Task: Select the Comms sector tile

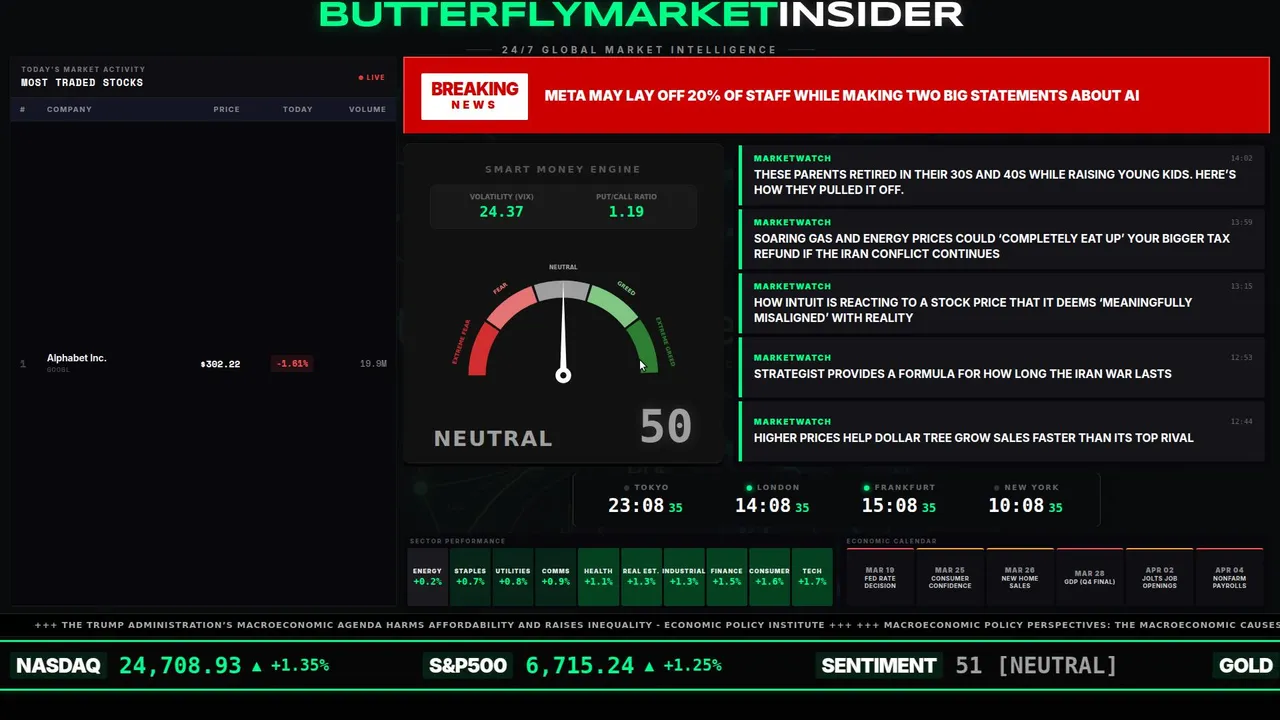Action: click(555, 577)
